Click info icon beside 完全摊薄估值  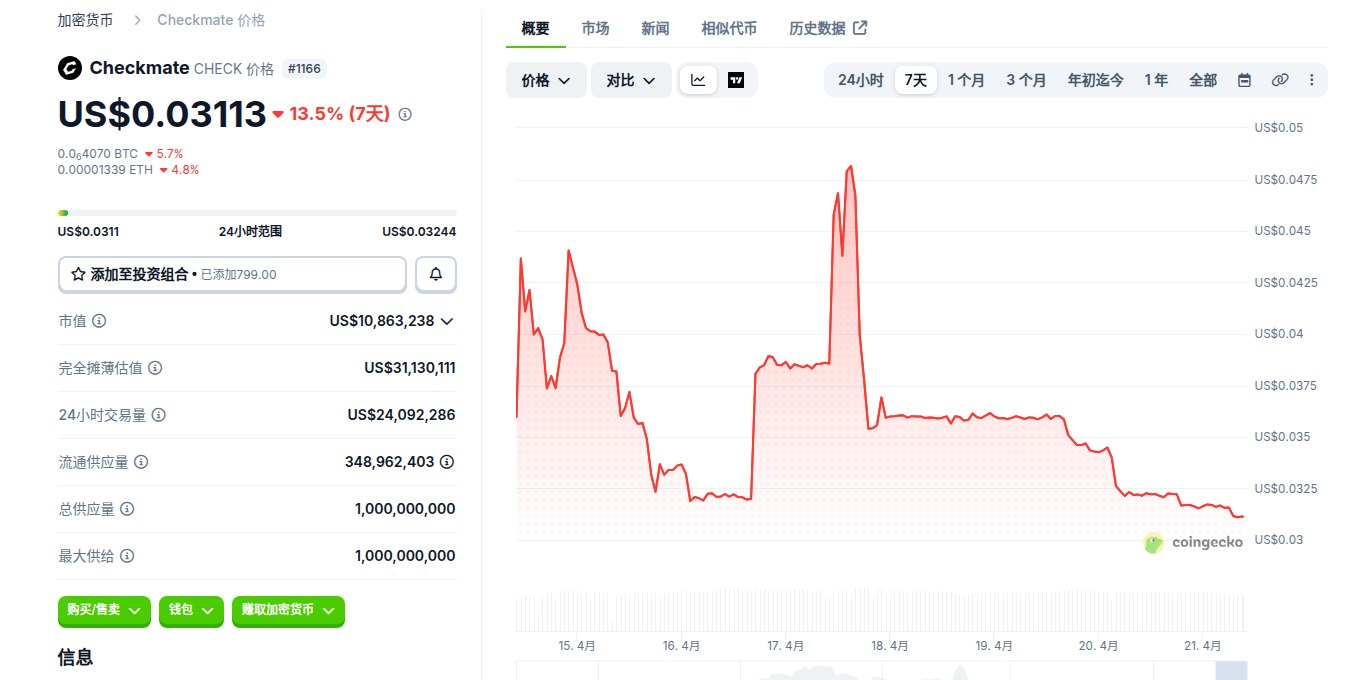155,368
